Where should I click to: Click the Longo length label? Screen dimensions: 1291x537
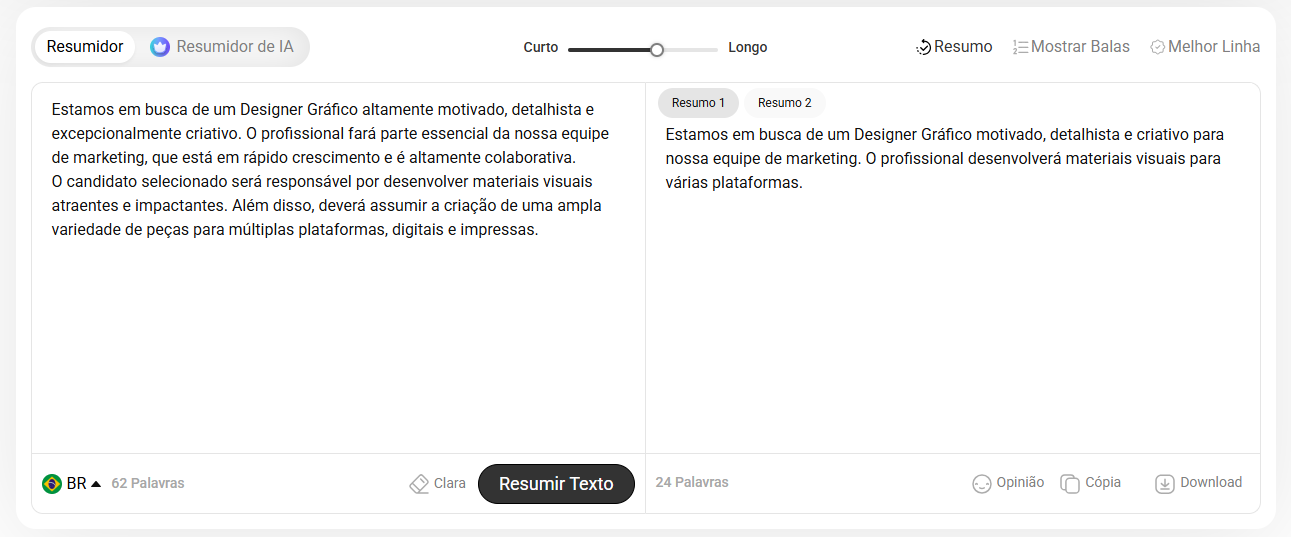pos(747,48)
